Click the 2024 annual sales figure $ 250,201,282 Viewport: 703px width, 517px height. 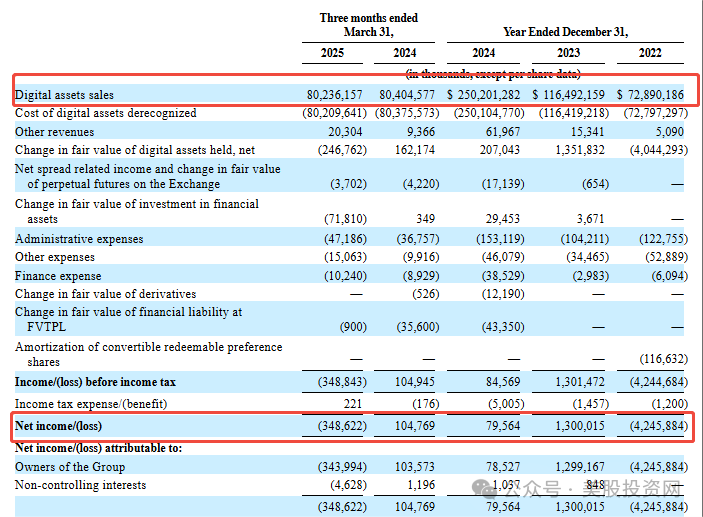[x=484, y=95]
